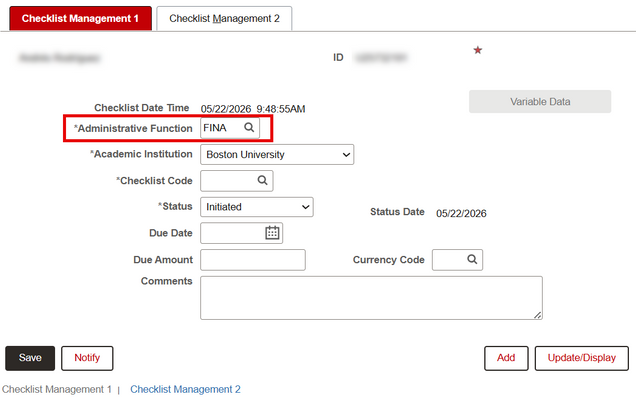Expand Status dropdown showing Initiated
This screenshot has width=636, height=400.
(x=257, y=207)
